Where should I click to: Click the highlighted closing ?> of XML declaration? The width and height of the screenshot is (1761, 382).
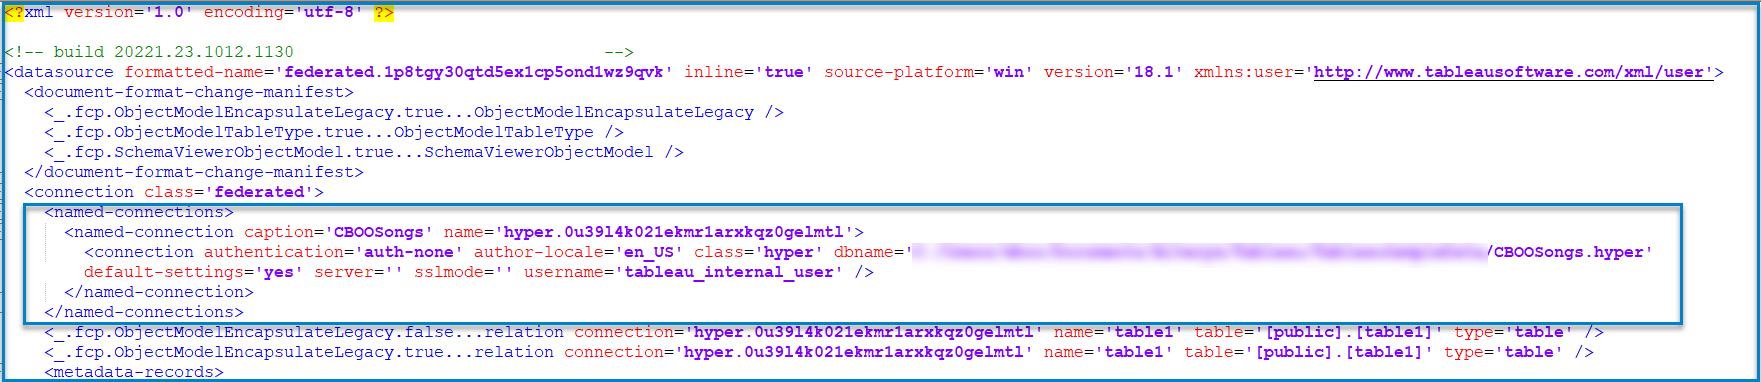tap(384, 12)
